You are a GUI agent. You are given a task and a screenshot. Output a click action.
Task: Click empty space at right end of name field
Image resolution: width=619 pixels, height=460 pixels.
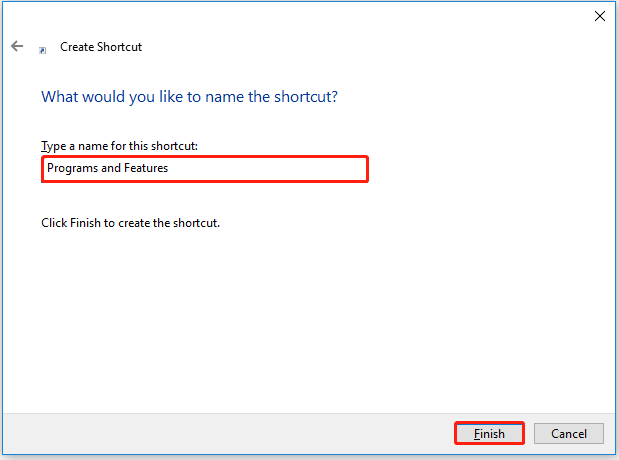coord(320,168)
